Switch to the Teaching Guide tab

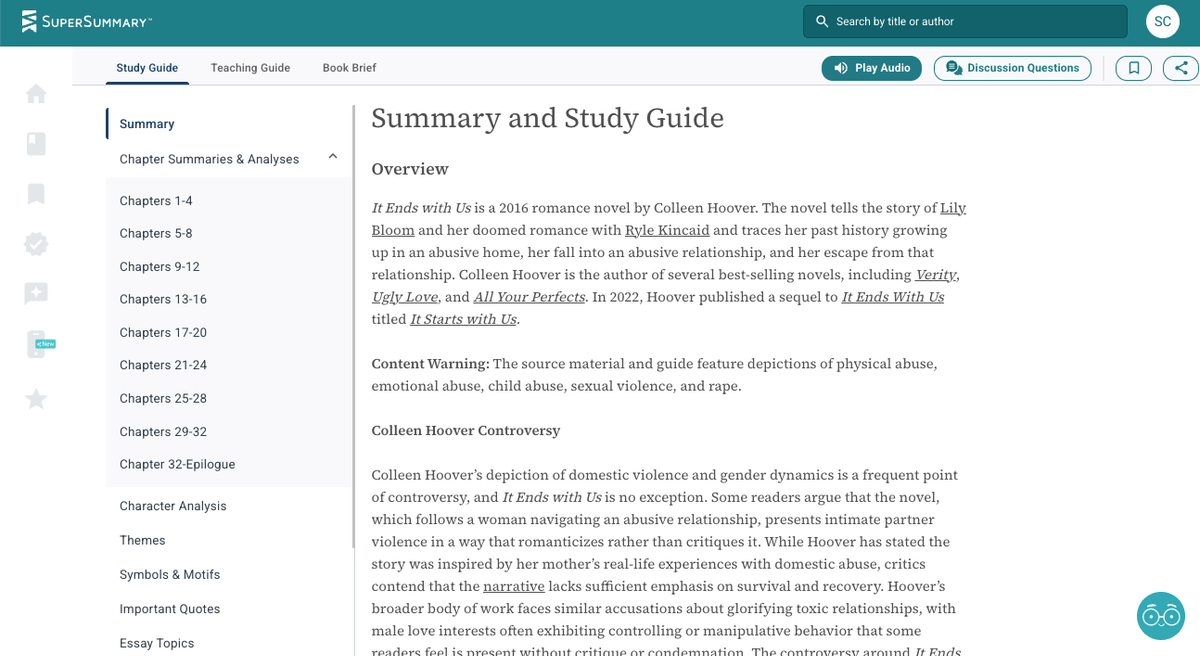249,68
